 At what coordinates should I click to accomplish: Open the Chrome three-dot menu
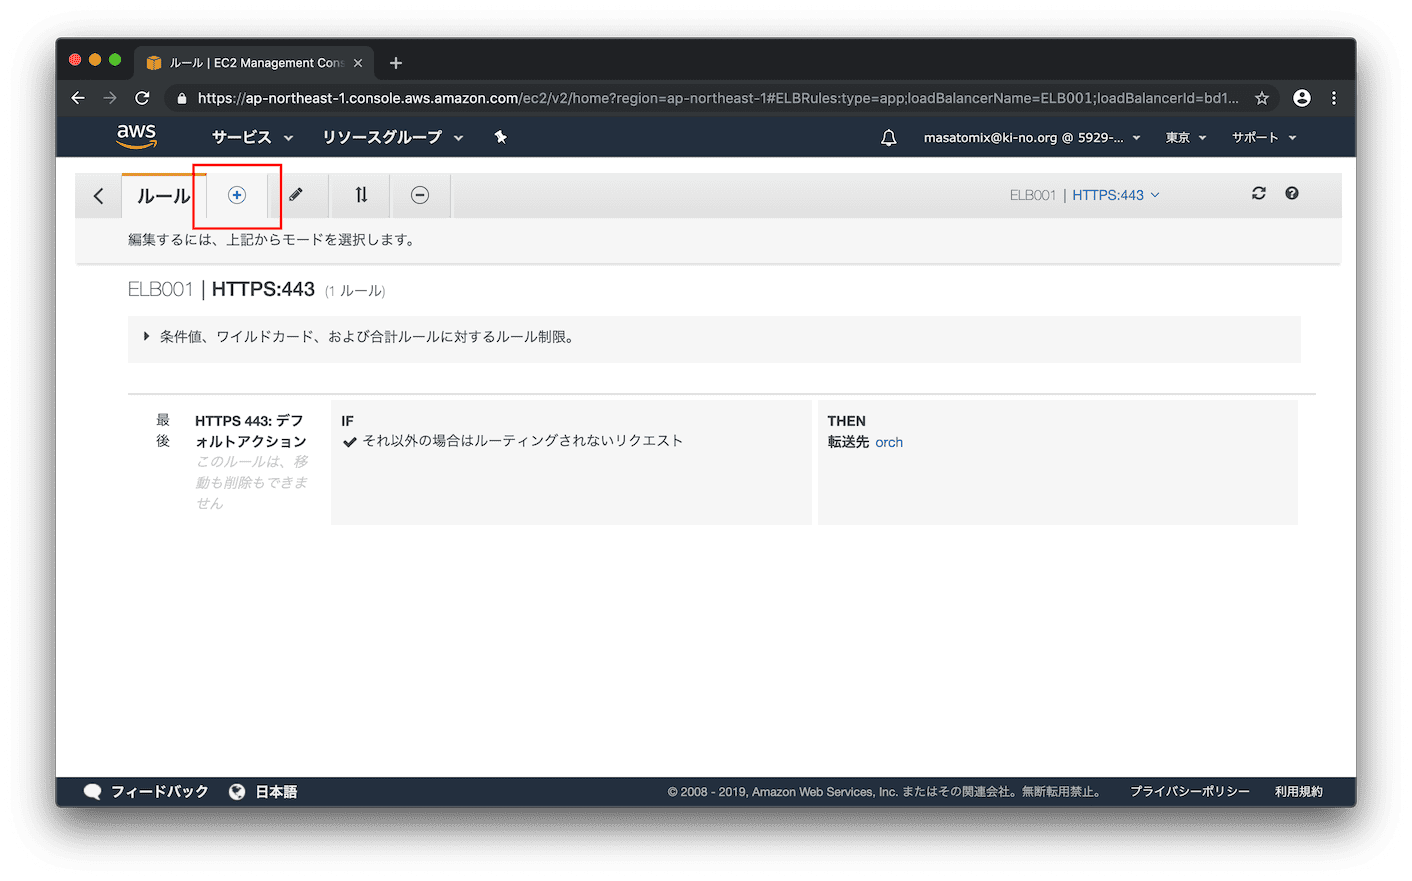click(x=1334, y=98)
